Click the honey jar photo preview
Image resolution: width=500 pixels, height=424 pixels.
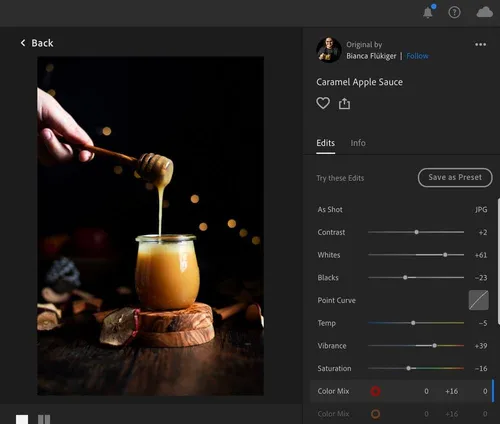(x=150, y=226)
